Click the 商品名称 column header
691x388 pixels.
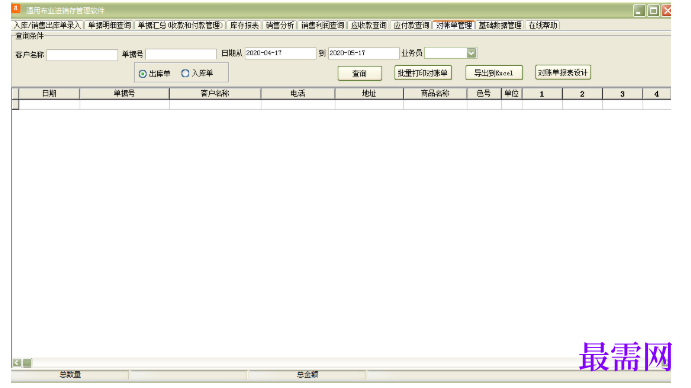point(435,93)
